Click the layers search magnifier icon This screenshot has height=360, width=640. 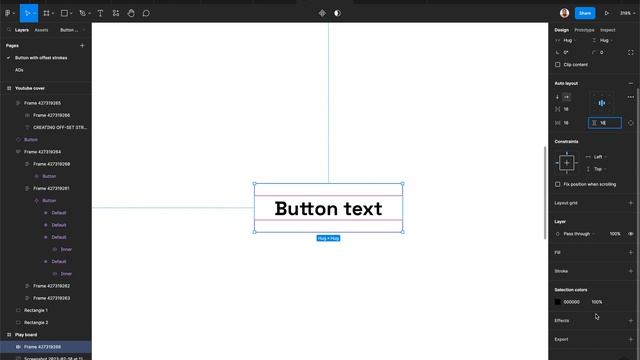coord(9,30)
